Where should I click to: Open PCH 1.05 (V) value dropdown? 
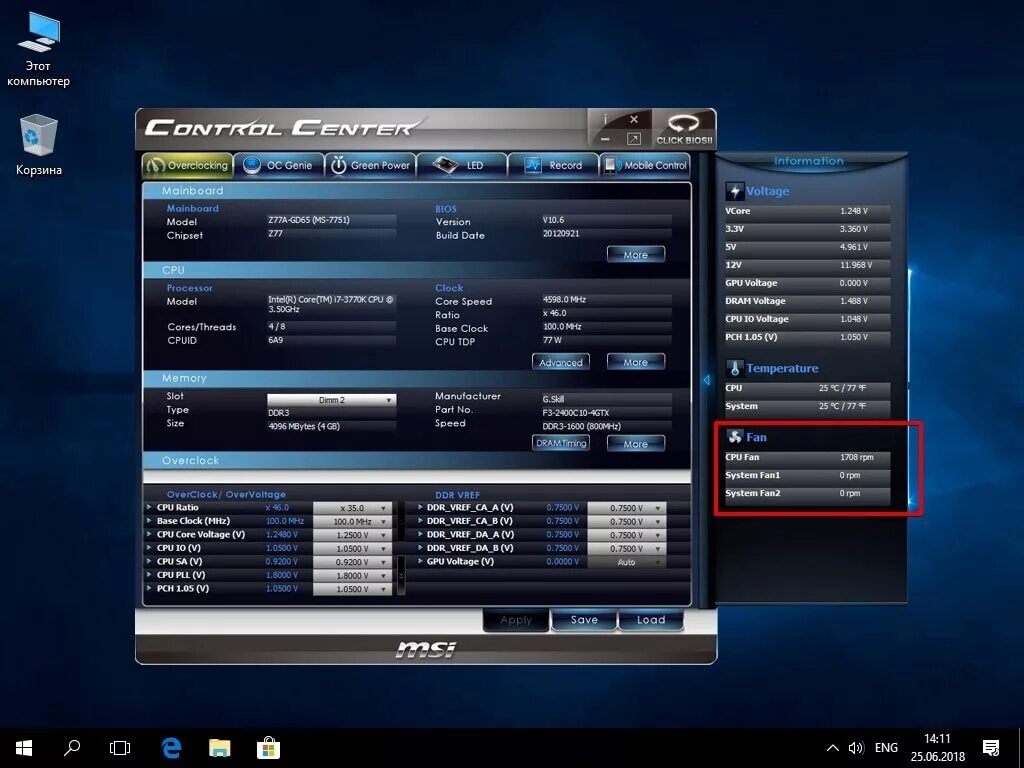pos(353,589)
